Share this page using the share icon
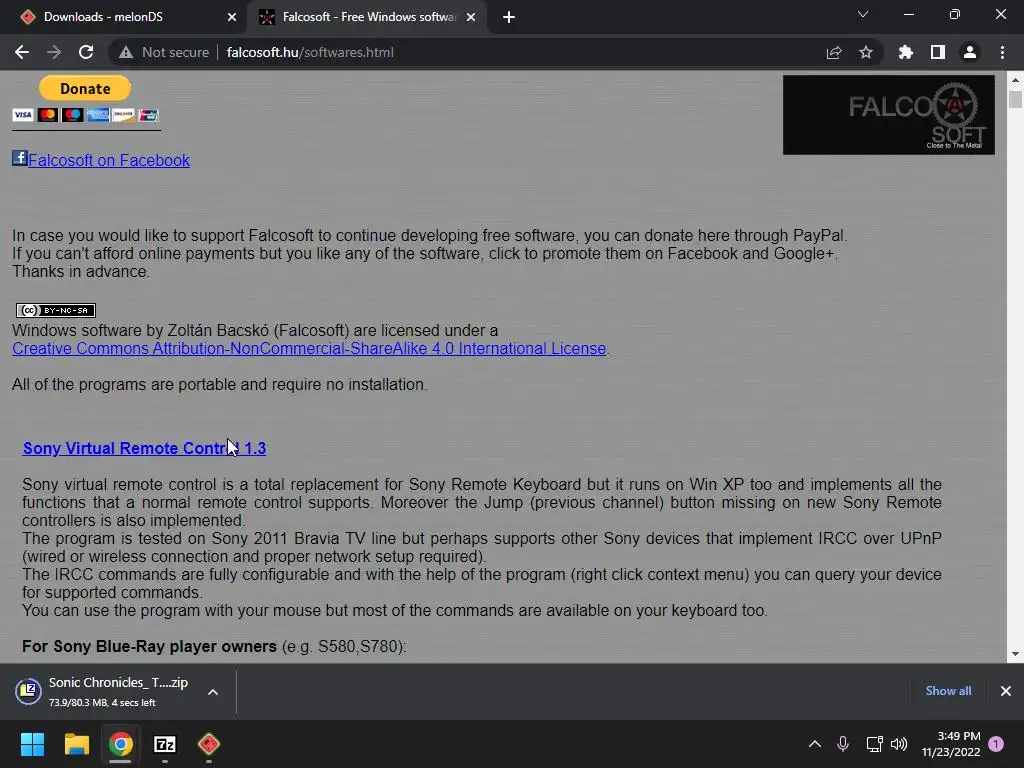1024x768 pixels. [x=834, y=52]
